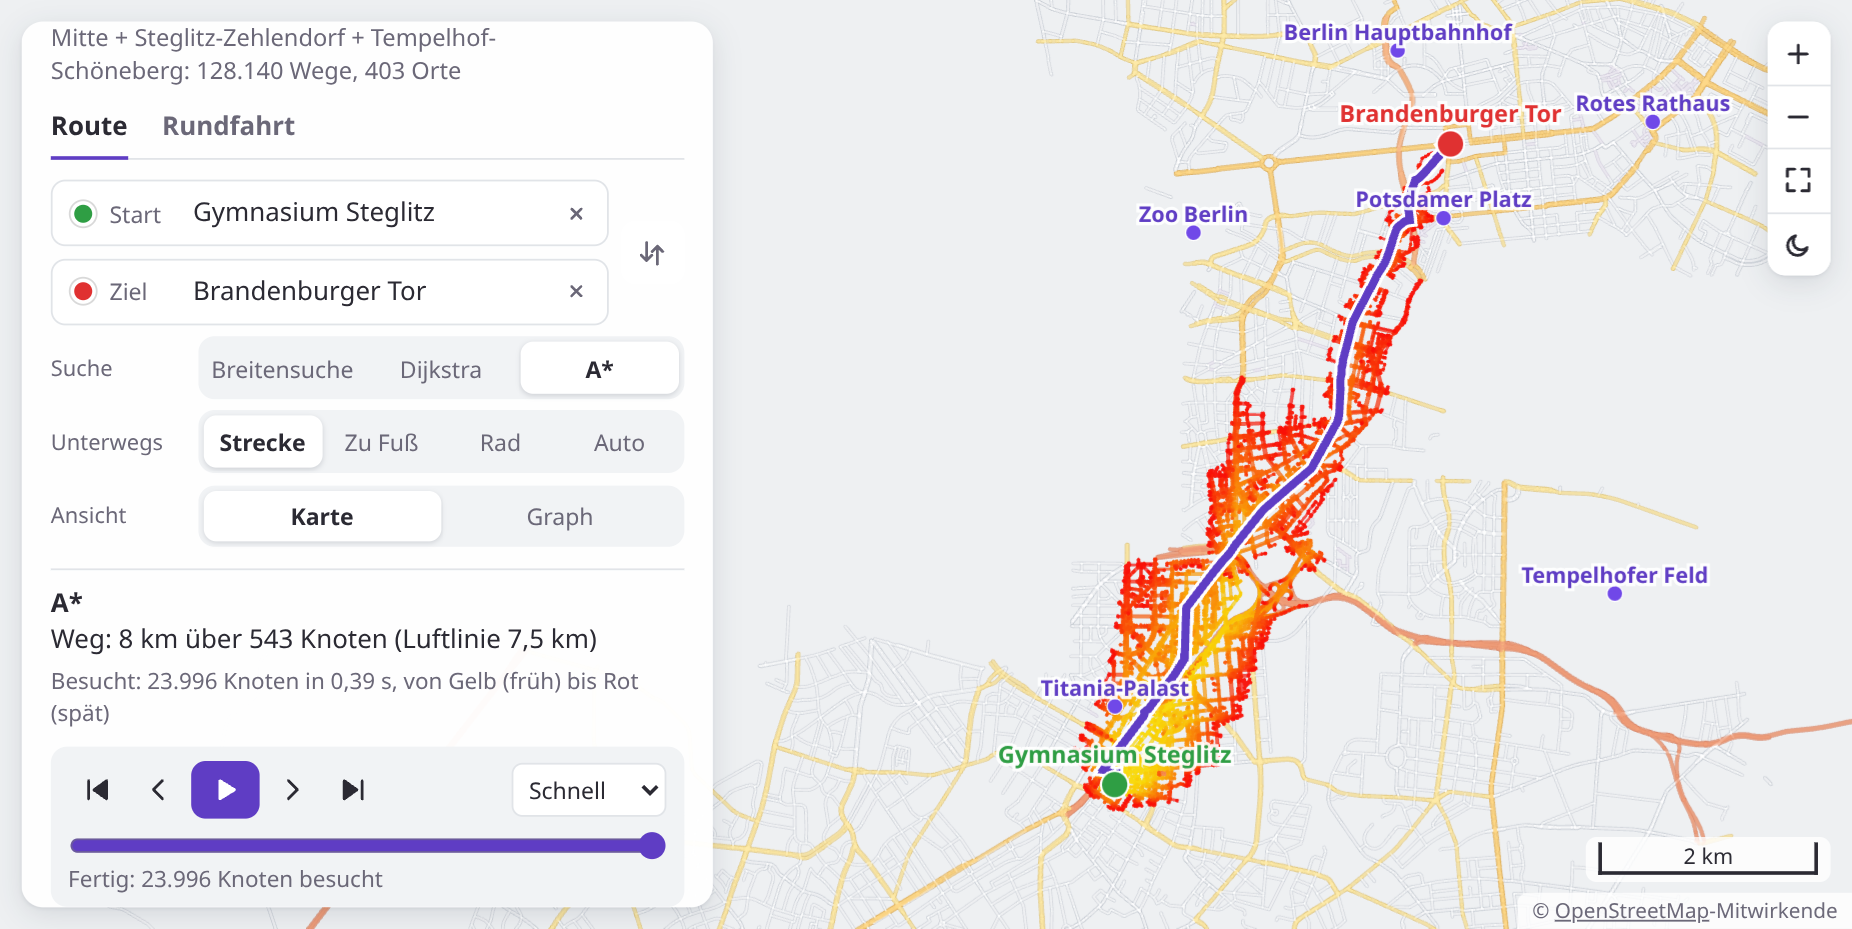Clear the Start field Gymnasium Steglitz
This screenshot has height=929, width=1852.
pos(576,213)
